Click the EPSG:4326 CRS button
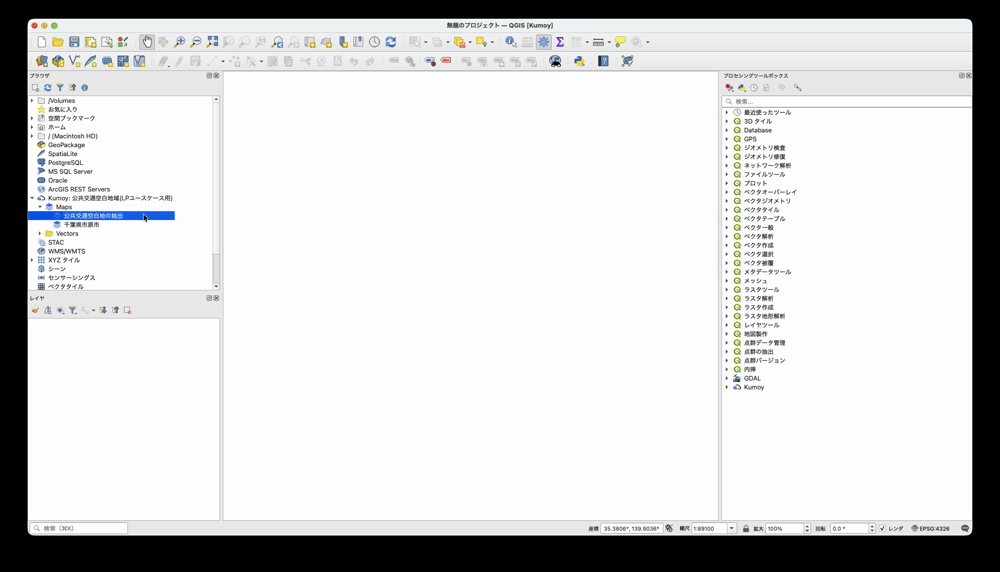Screen dimensions: 1000x572 coord(930,529)
